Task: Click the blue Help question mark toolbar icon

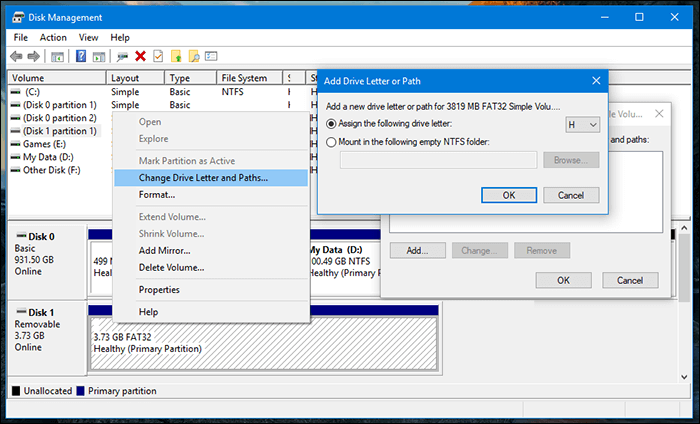Action: (x=81, y=56)
